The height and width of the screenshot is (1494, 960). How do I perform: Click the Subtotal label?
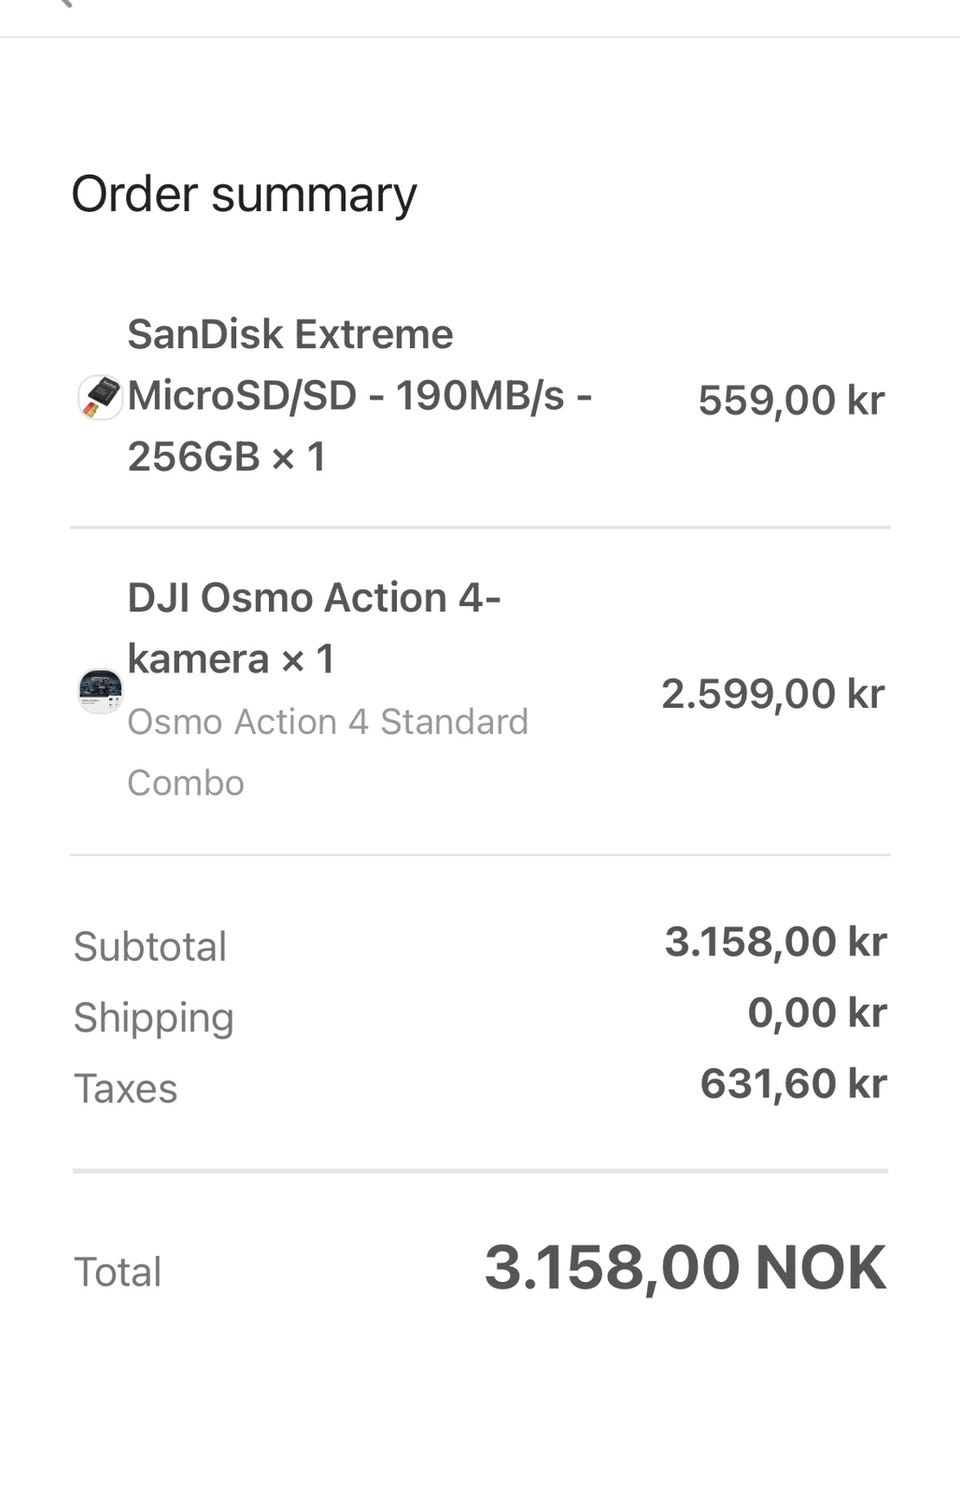click(150, 946)
